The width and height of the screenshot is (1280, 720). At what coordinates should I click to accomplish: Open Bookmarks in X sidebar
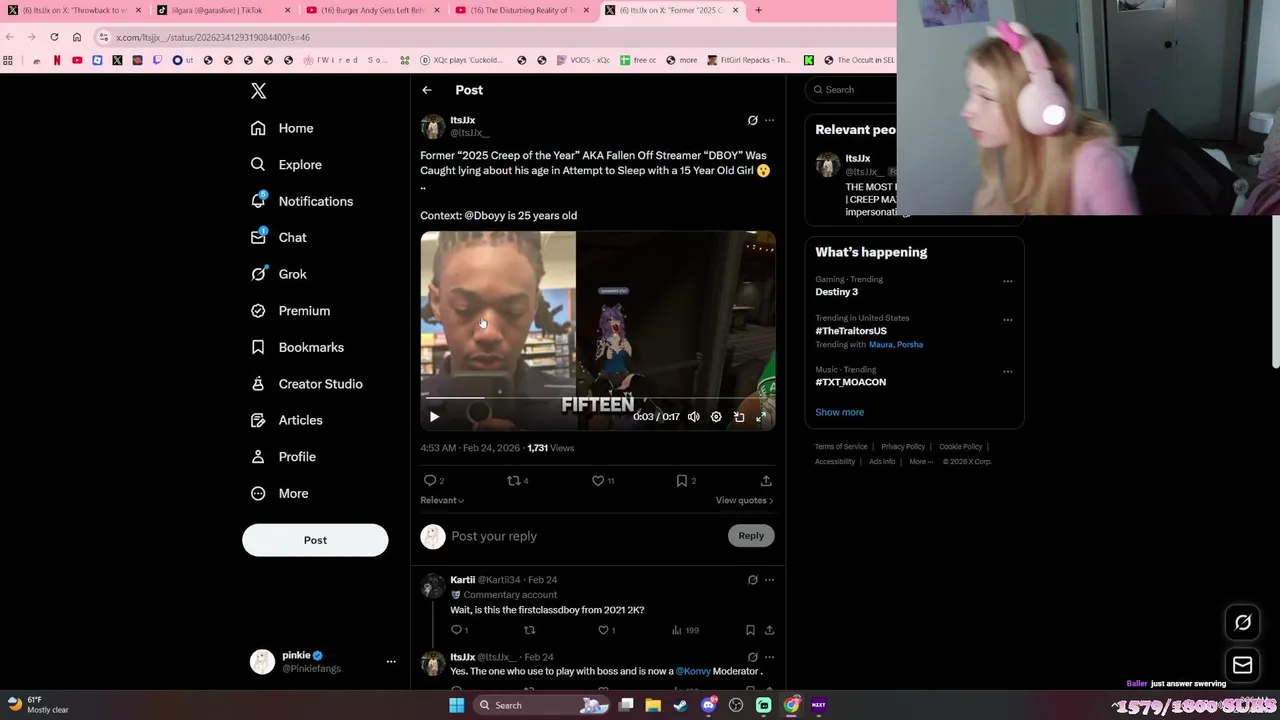(x=298, y=347)
